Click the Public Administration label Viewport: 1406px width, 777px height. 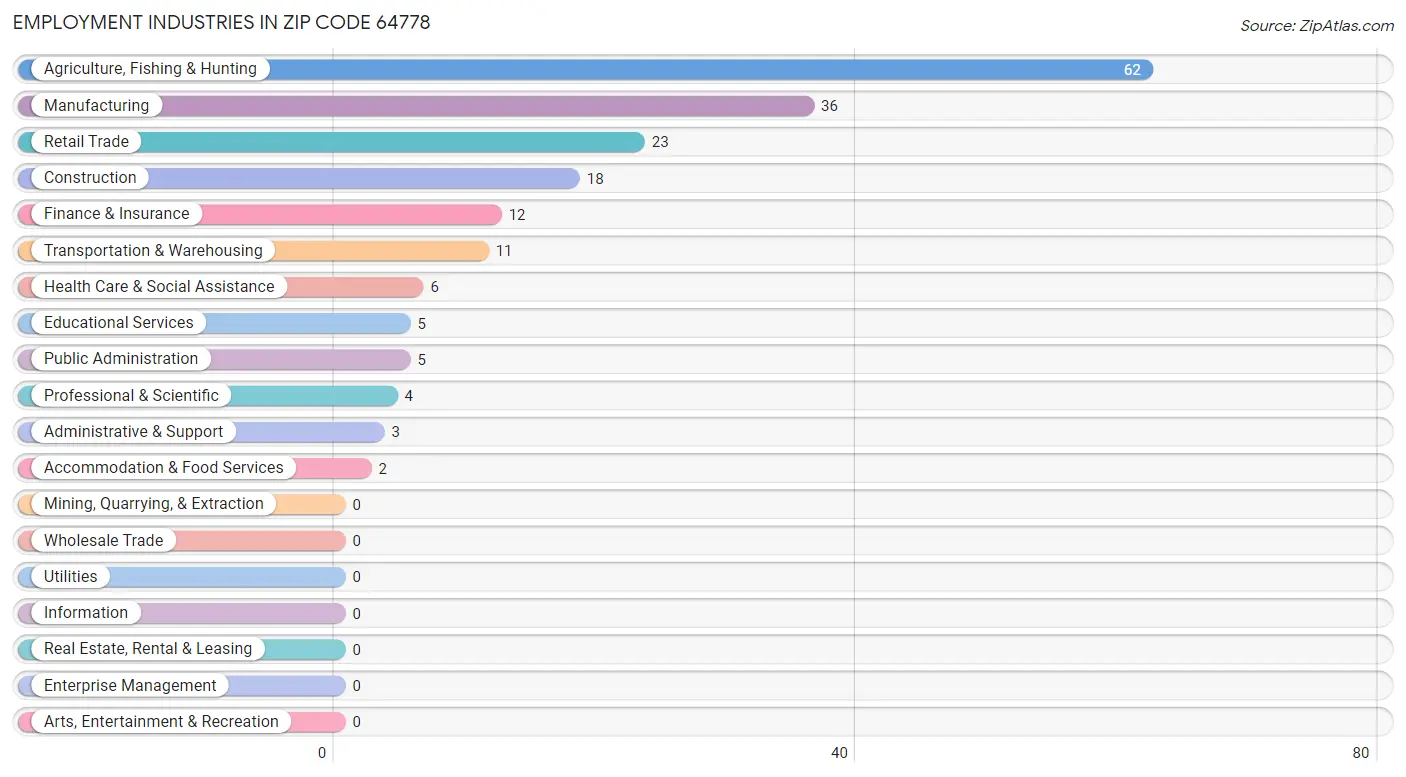[x=121, y=358]
